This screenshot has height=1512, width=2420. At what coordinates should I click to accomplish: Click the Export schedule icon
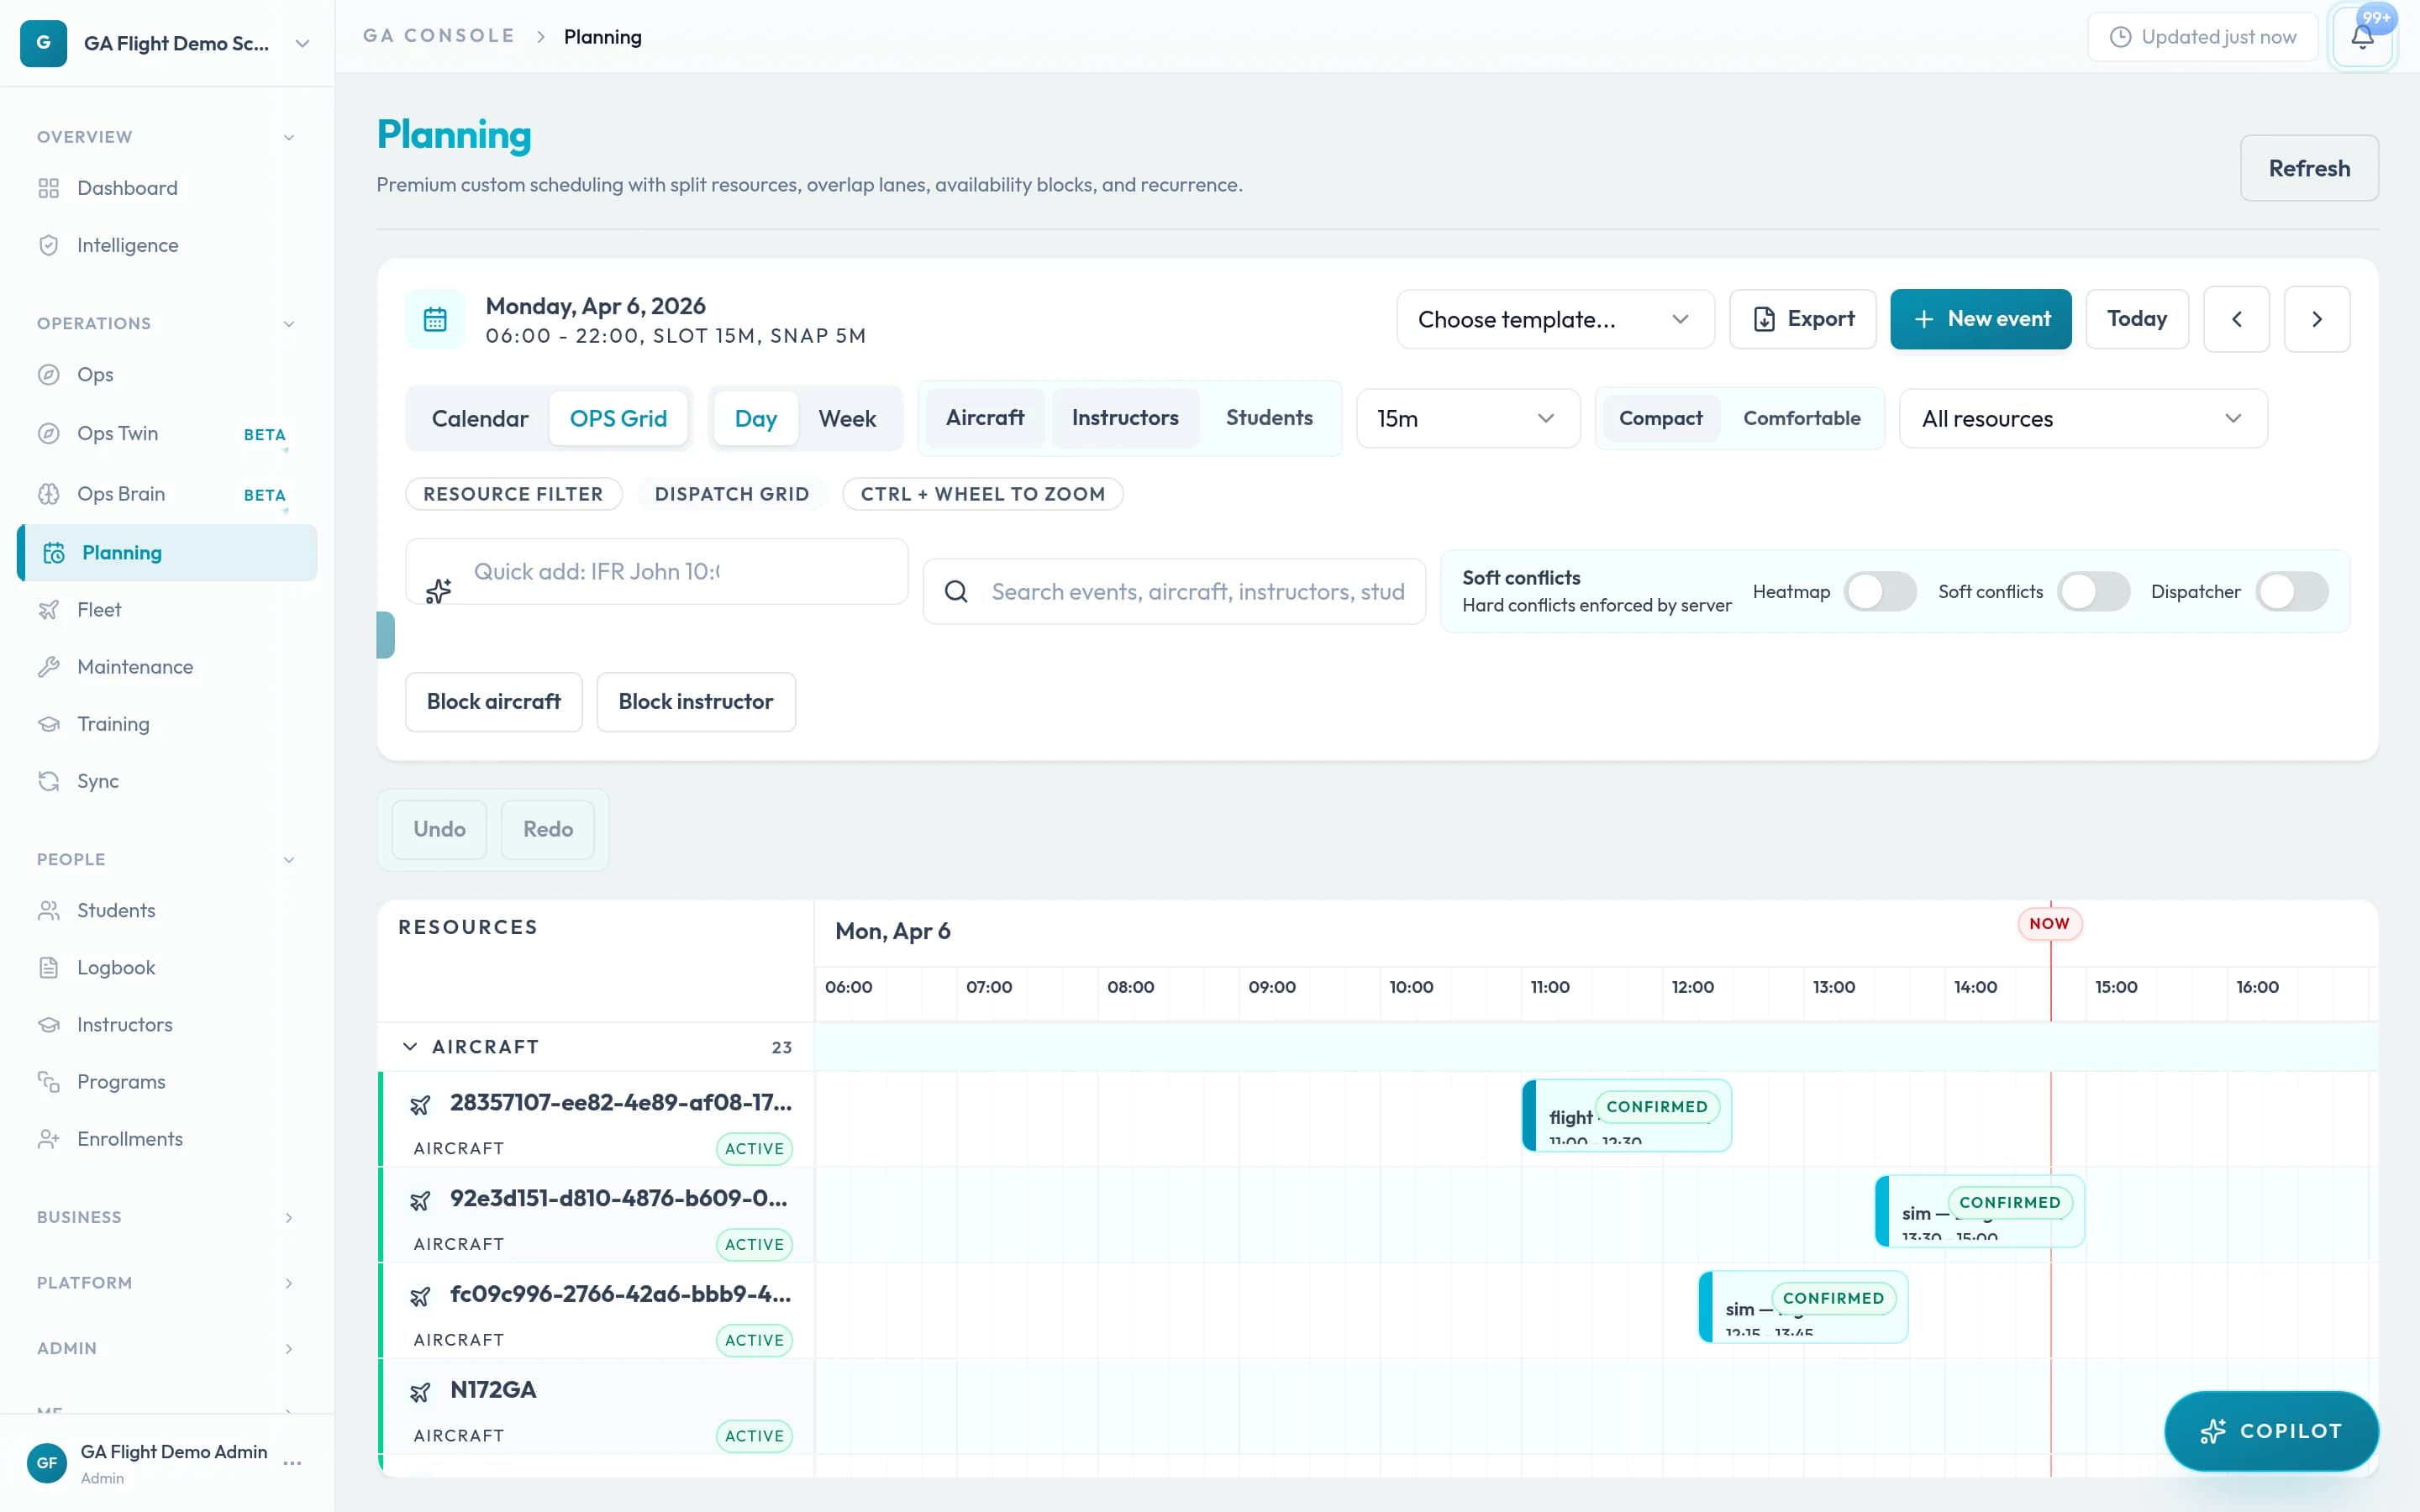point(1764,318)
